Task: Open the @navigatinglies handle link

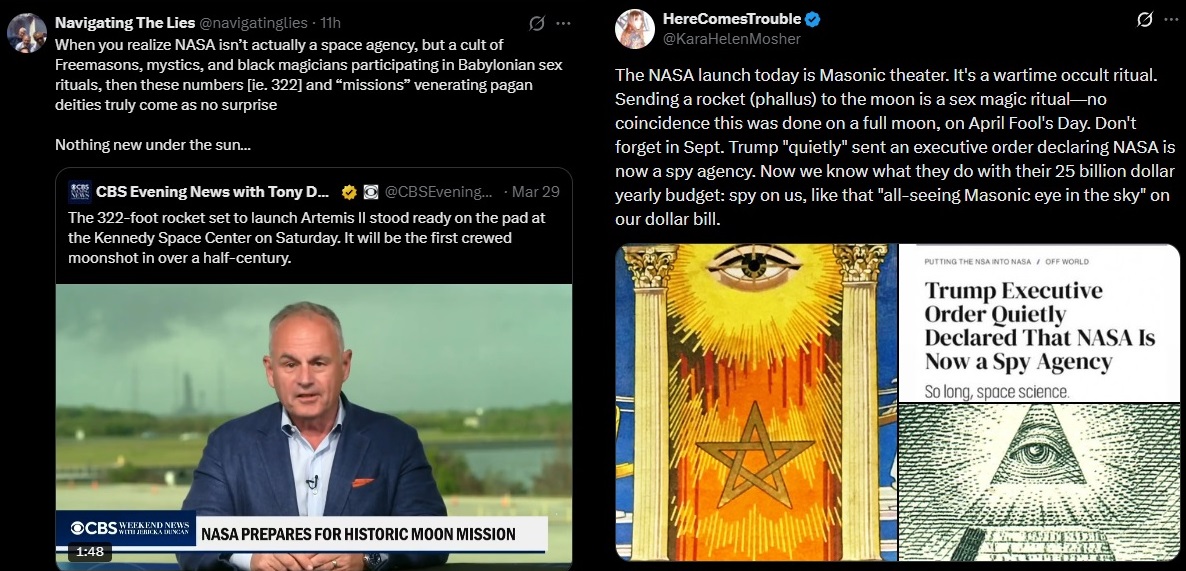Action: [253, 23]
